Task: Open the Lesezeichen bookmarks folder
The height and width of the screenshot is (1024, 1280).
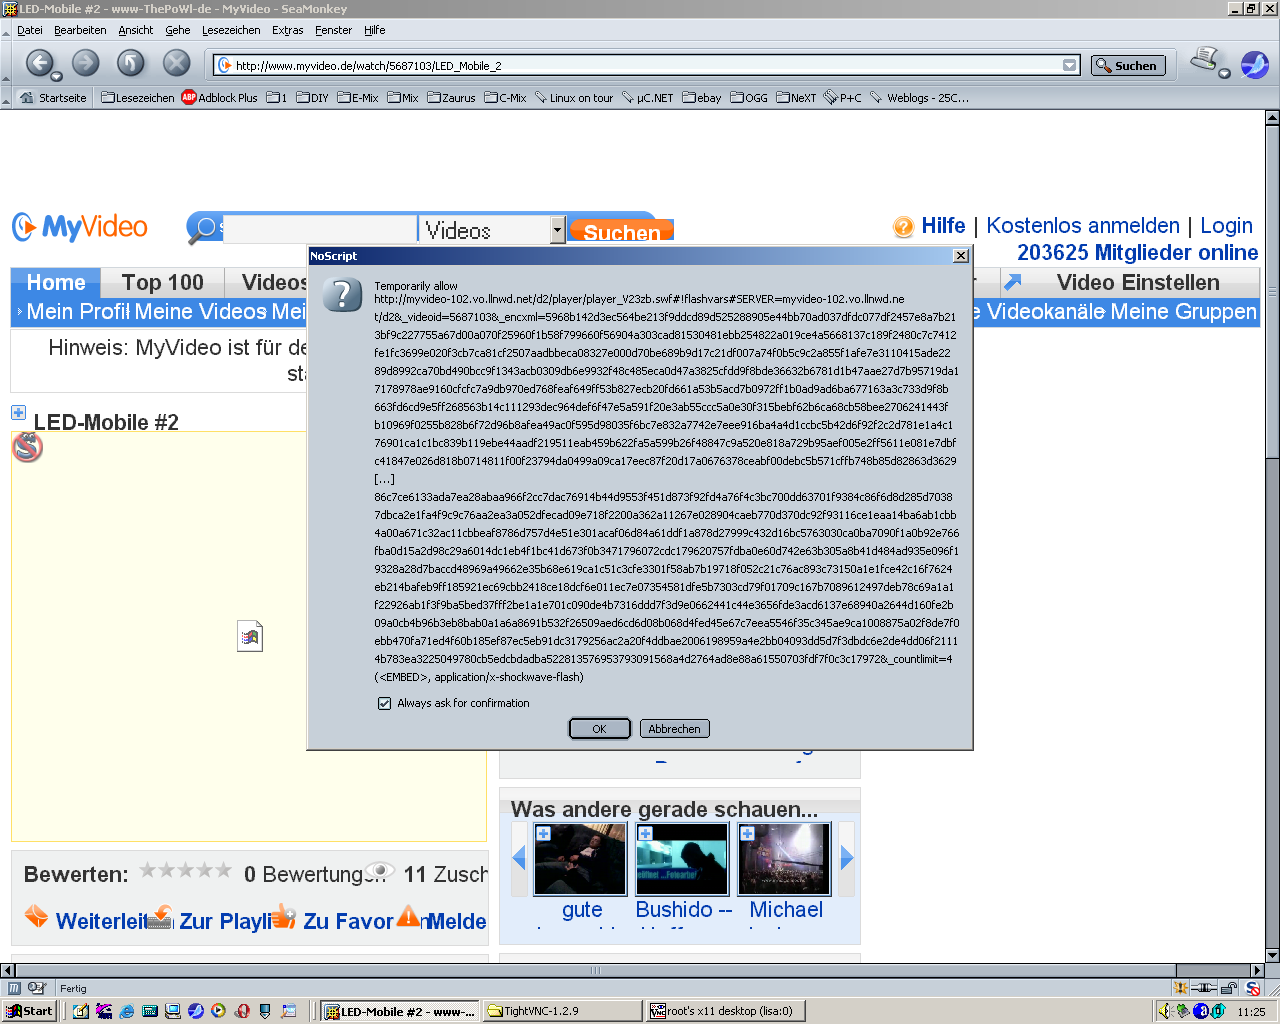Action: (x=138, y=98)
